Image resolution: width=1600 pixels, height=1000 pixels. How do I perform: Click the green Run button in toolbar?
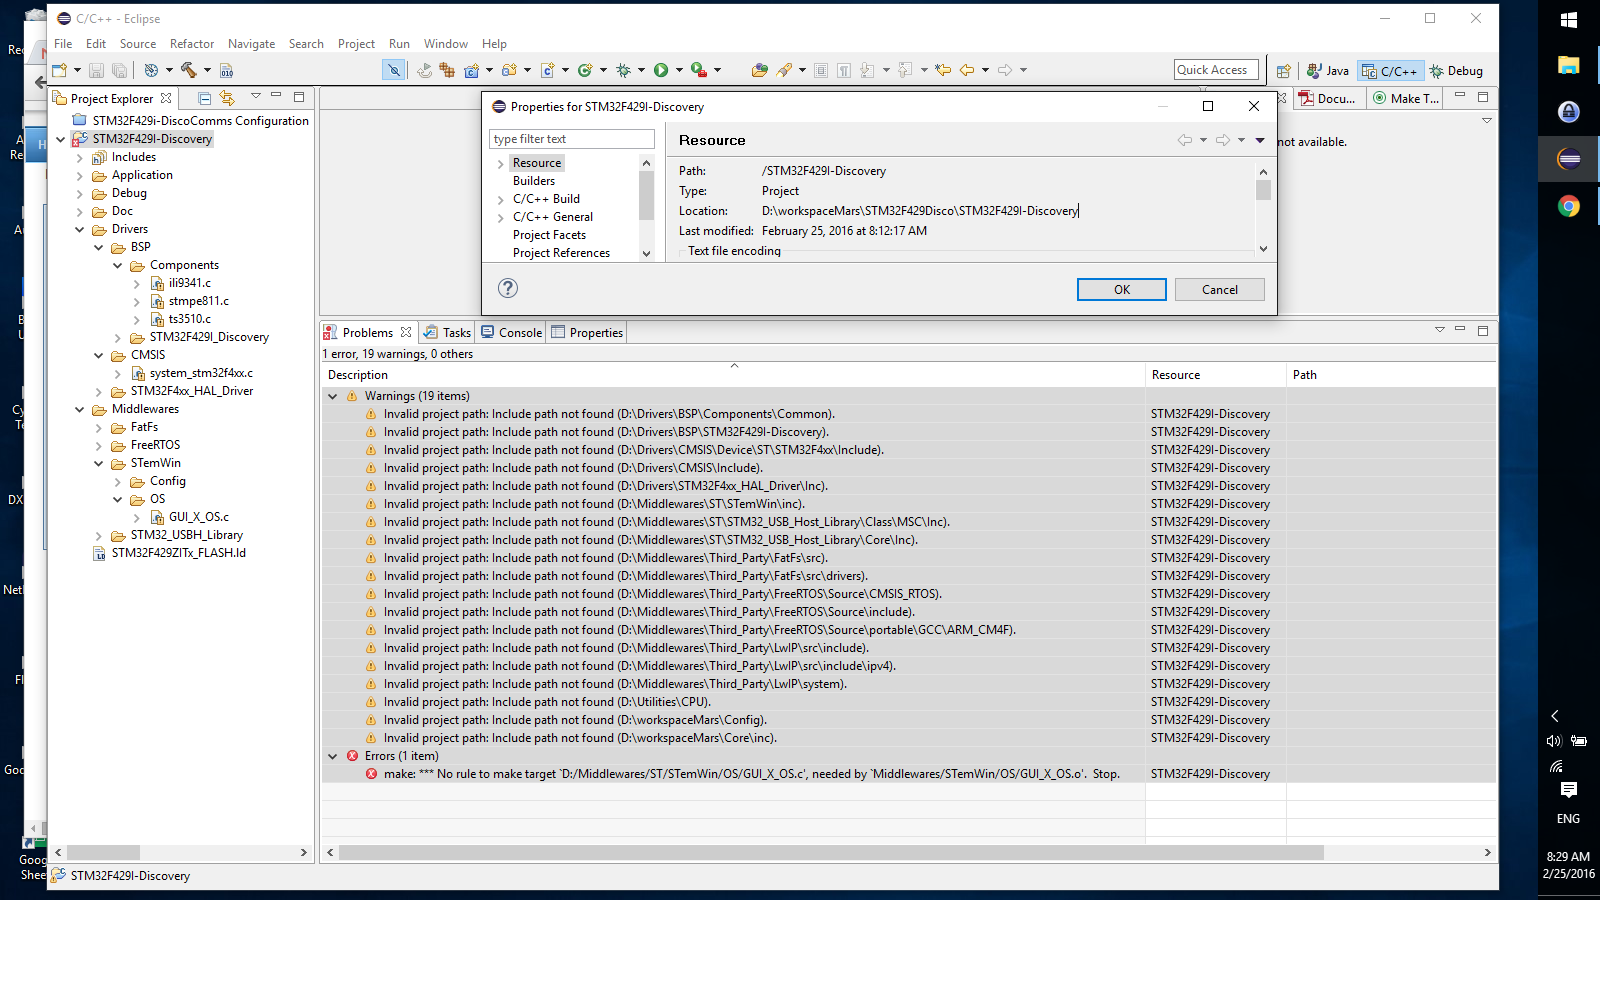(x=661, y=70)
